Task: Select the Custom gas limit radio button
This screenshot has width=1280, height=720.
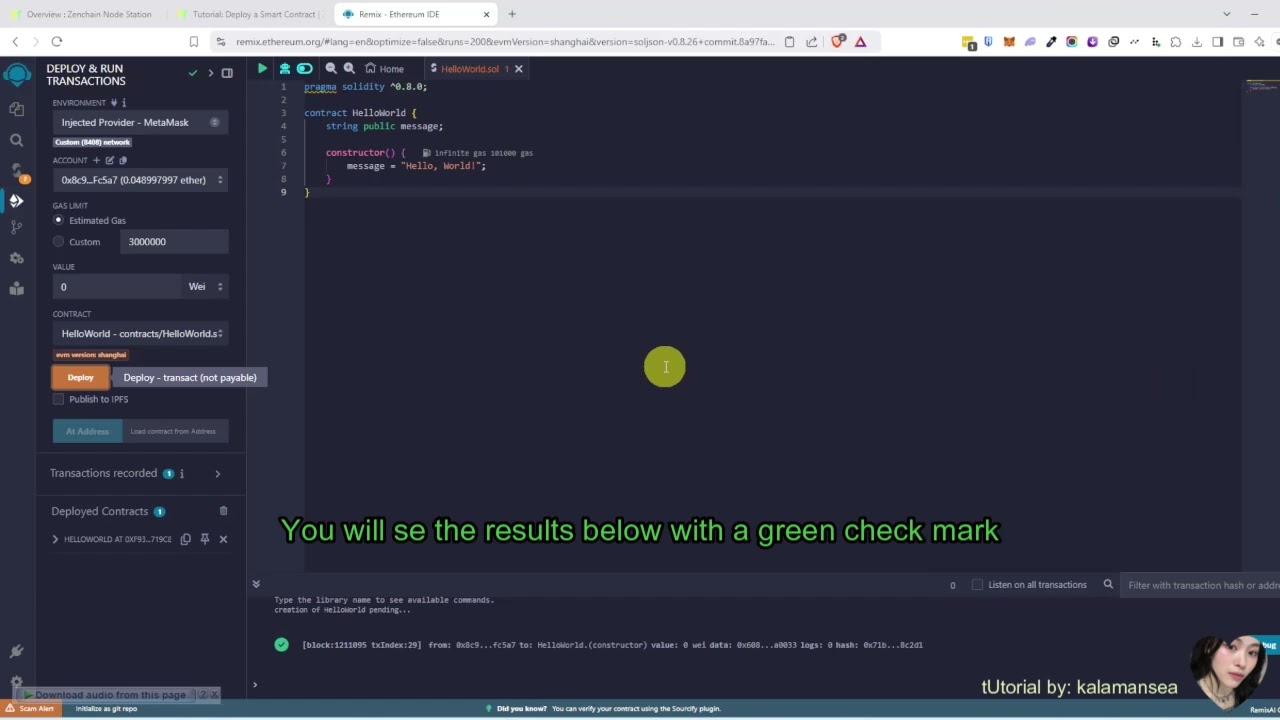Action: click(58, 242)
